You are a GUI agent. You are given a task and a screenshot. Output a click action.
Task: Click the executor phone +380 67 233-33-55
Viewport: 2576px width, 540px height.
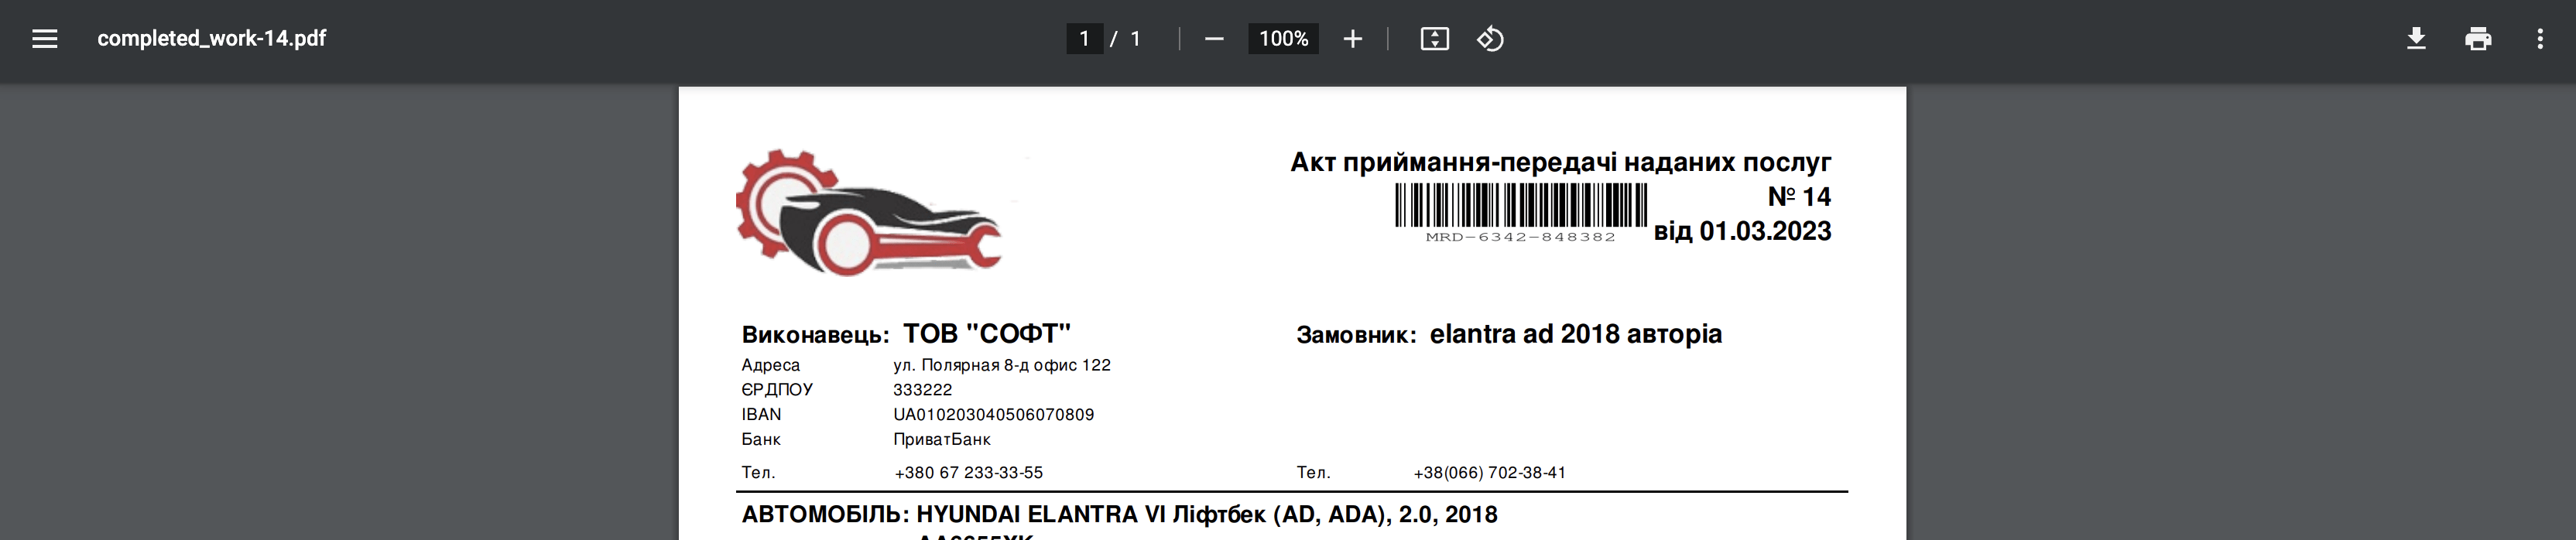pos(968,473)
